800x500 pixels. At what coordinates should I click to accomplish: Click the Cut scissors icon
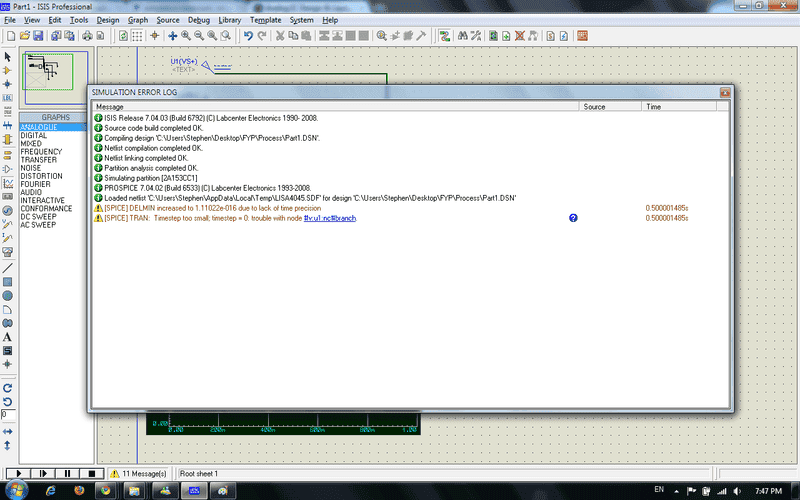click(280, 36)
